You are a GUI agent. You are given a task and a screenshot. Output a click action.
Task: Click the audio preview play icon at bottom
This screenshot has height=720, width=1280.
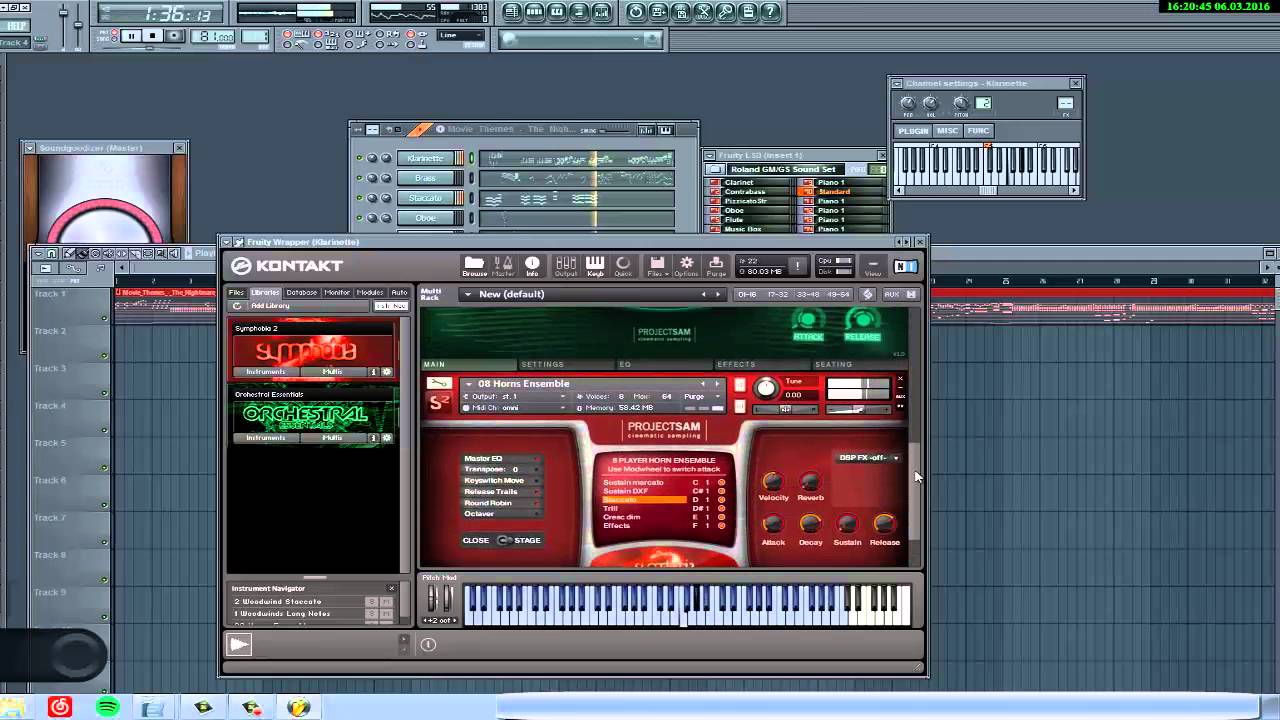pyautogui.click(x=239, y=645)
